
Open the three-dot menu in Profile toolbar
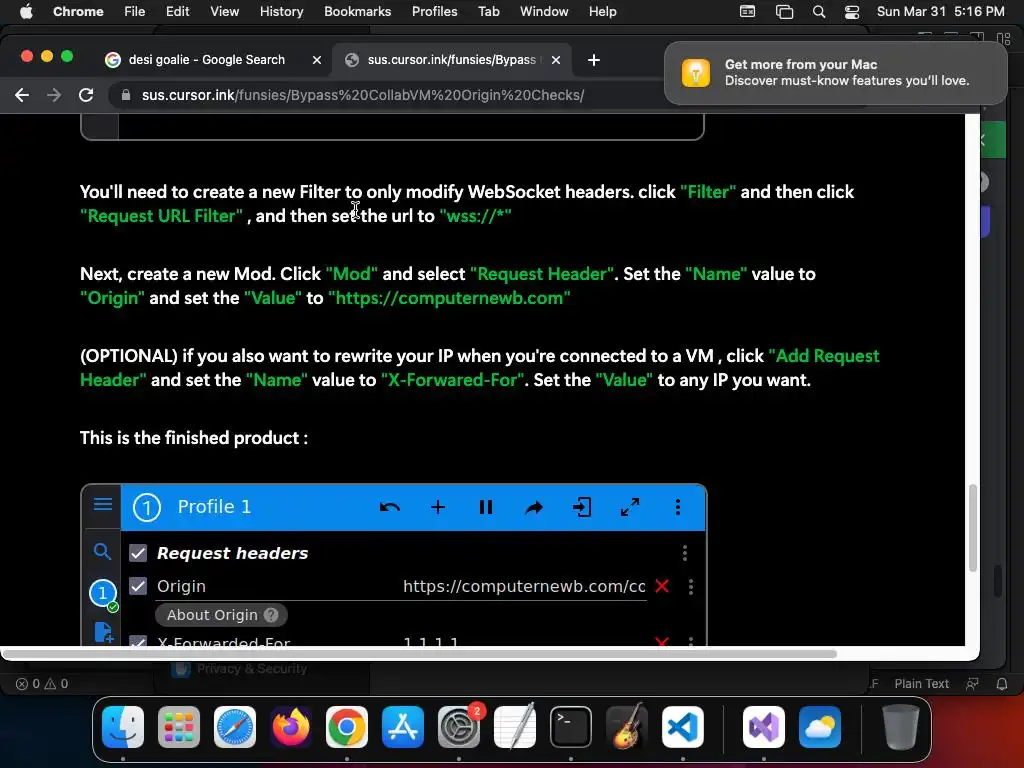tap(678, 507)
